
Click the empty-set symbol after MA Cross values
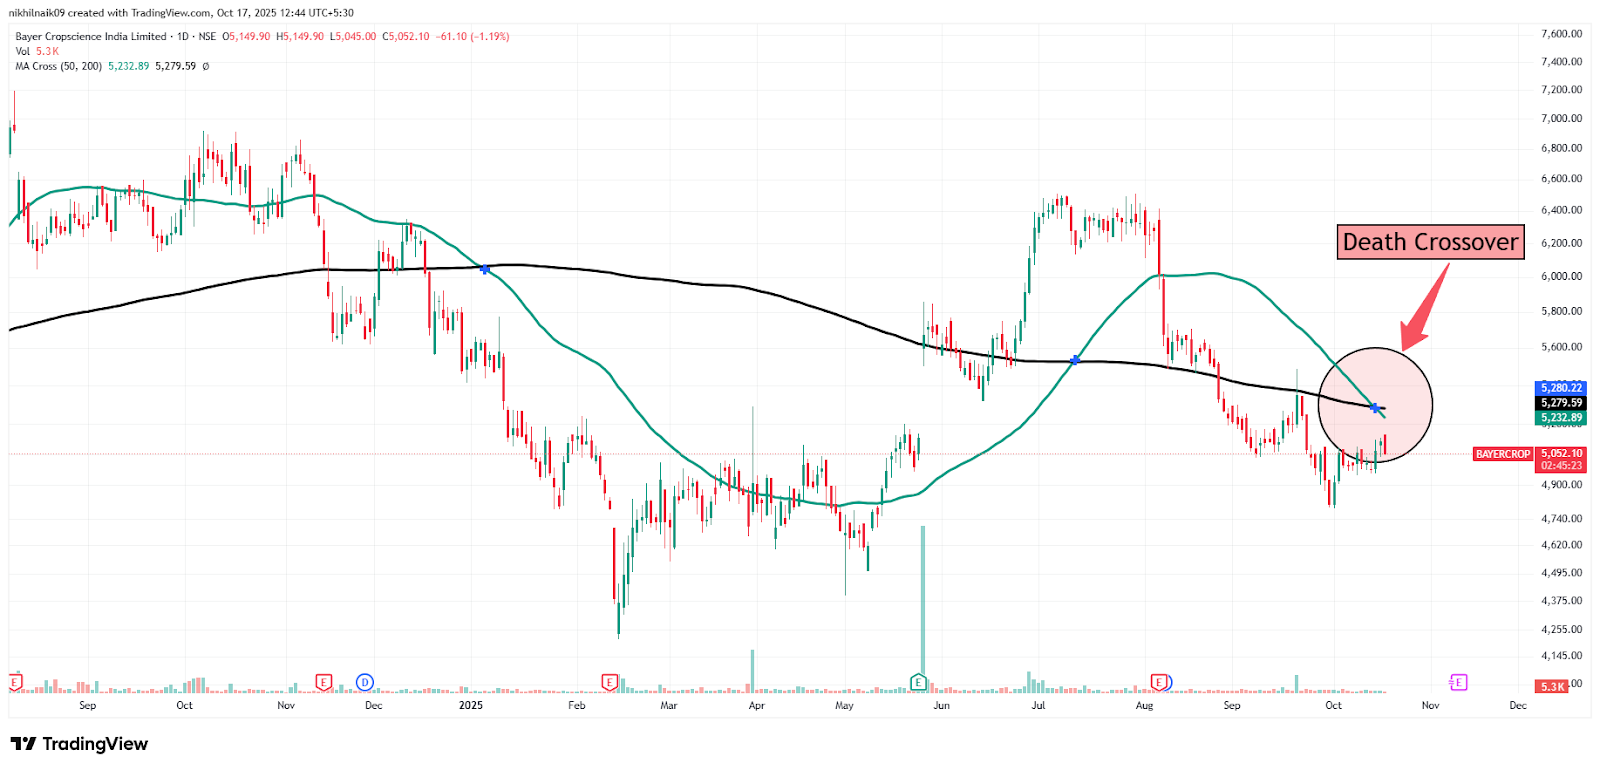click(x=206, y=67)
